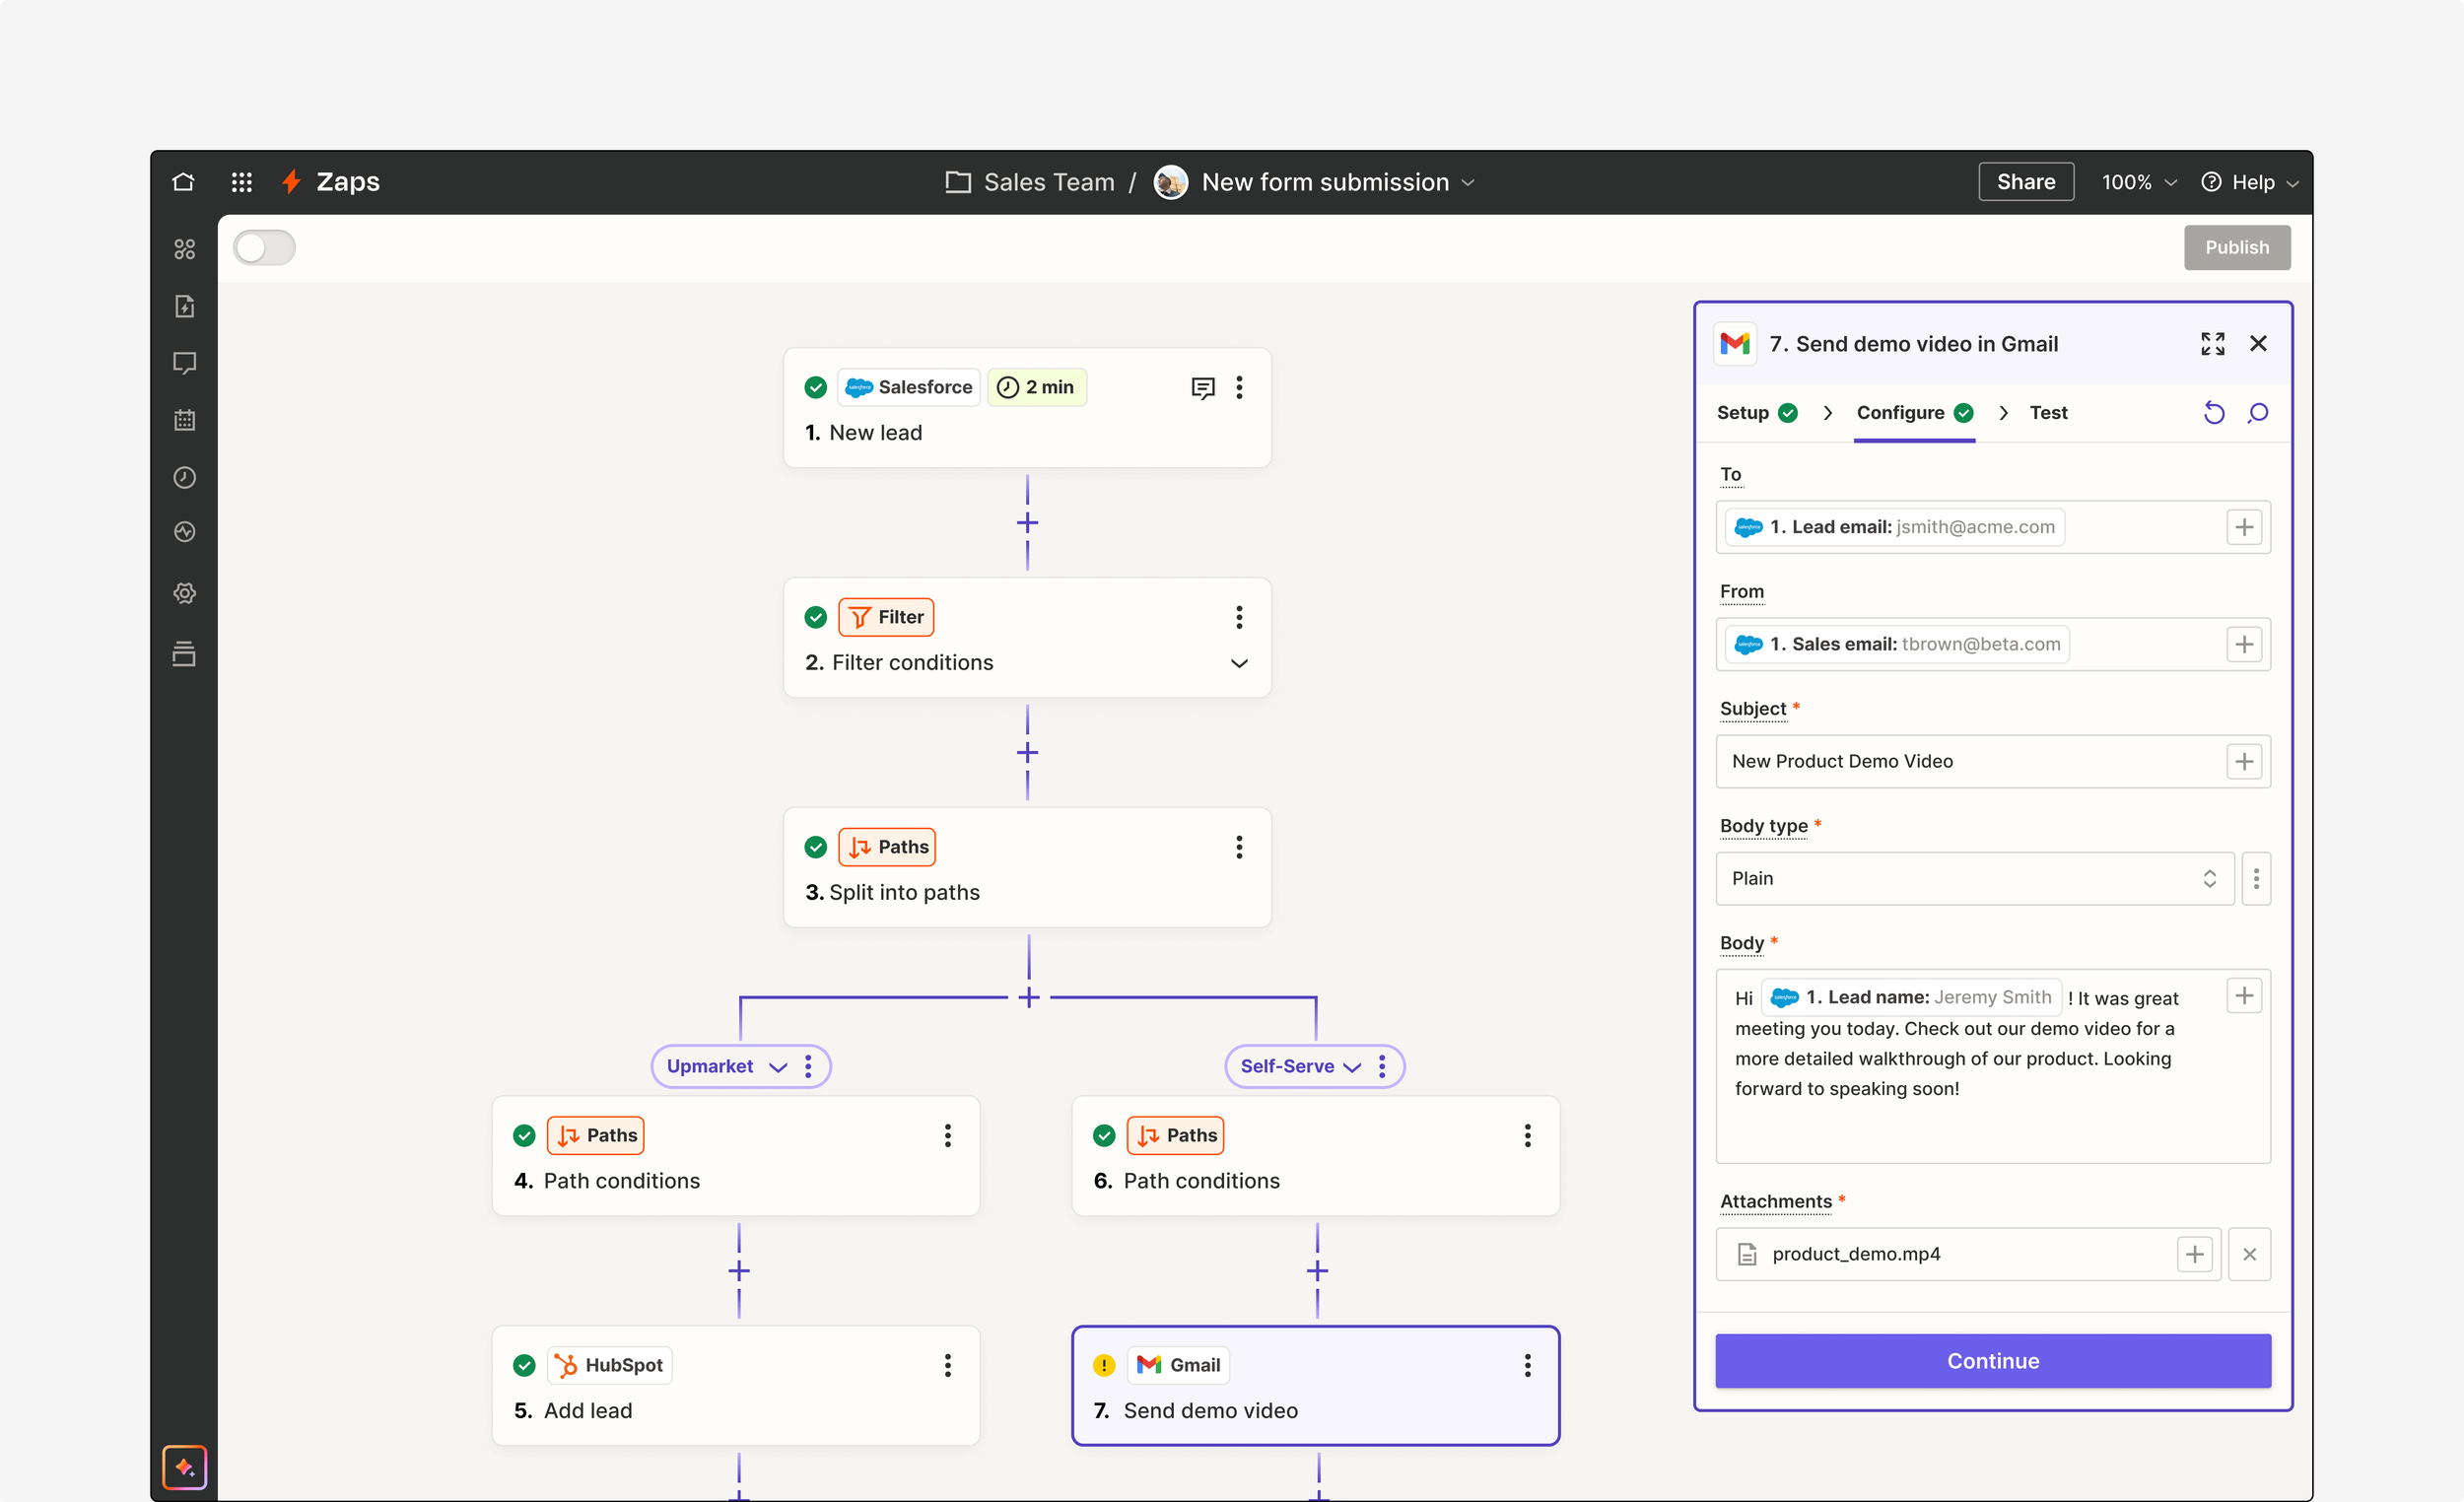Click the comment icon on Salesforce step
Screen dimensions: 2464x1502
click(x=1203, y=388)
